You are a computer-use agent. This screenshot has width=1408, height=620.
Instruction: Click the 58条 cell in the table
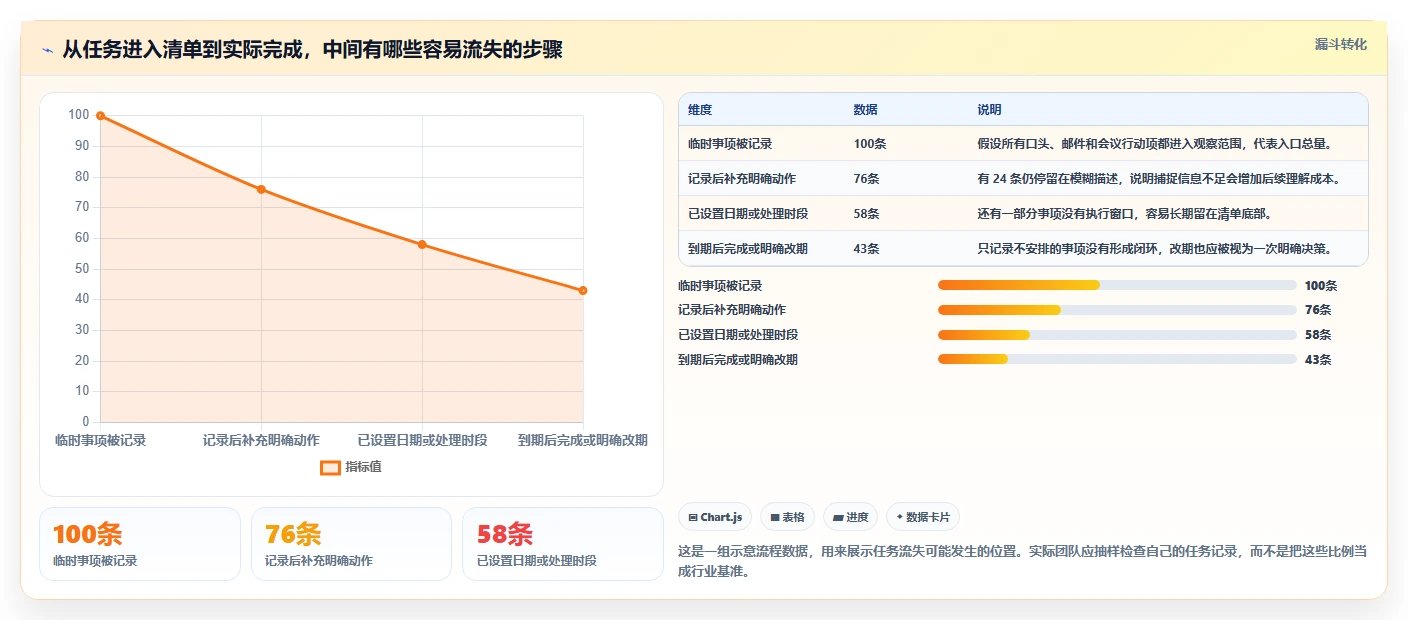pyautogui.click(x=867, y=214)
